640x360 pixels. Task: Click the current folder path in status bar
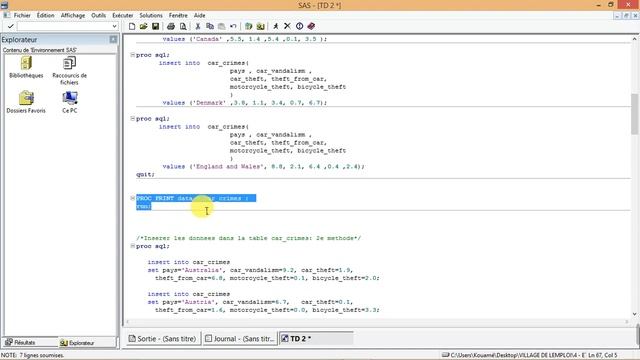pos(513,355)
